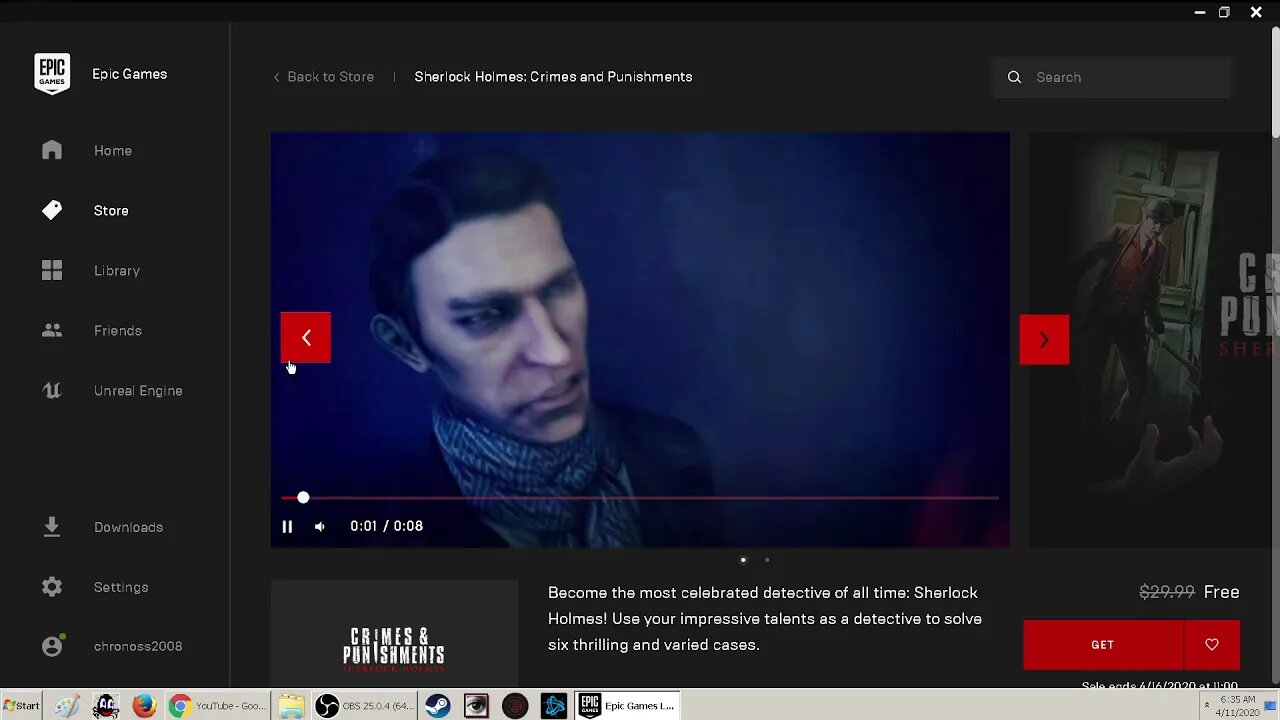Click the pixel mascot taskbar icon
The width and height of the screenshot is (1280, 720).
[x=106, y=706]
